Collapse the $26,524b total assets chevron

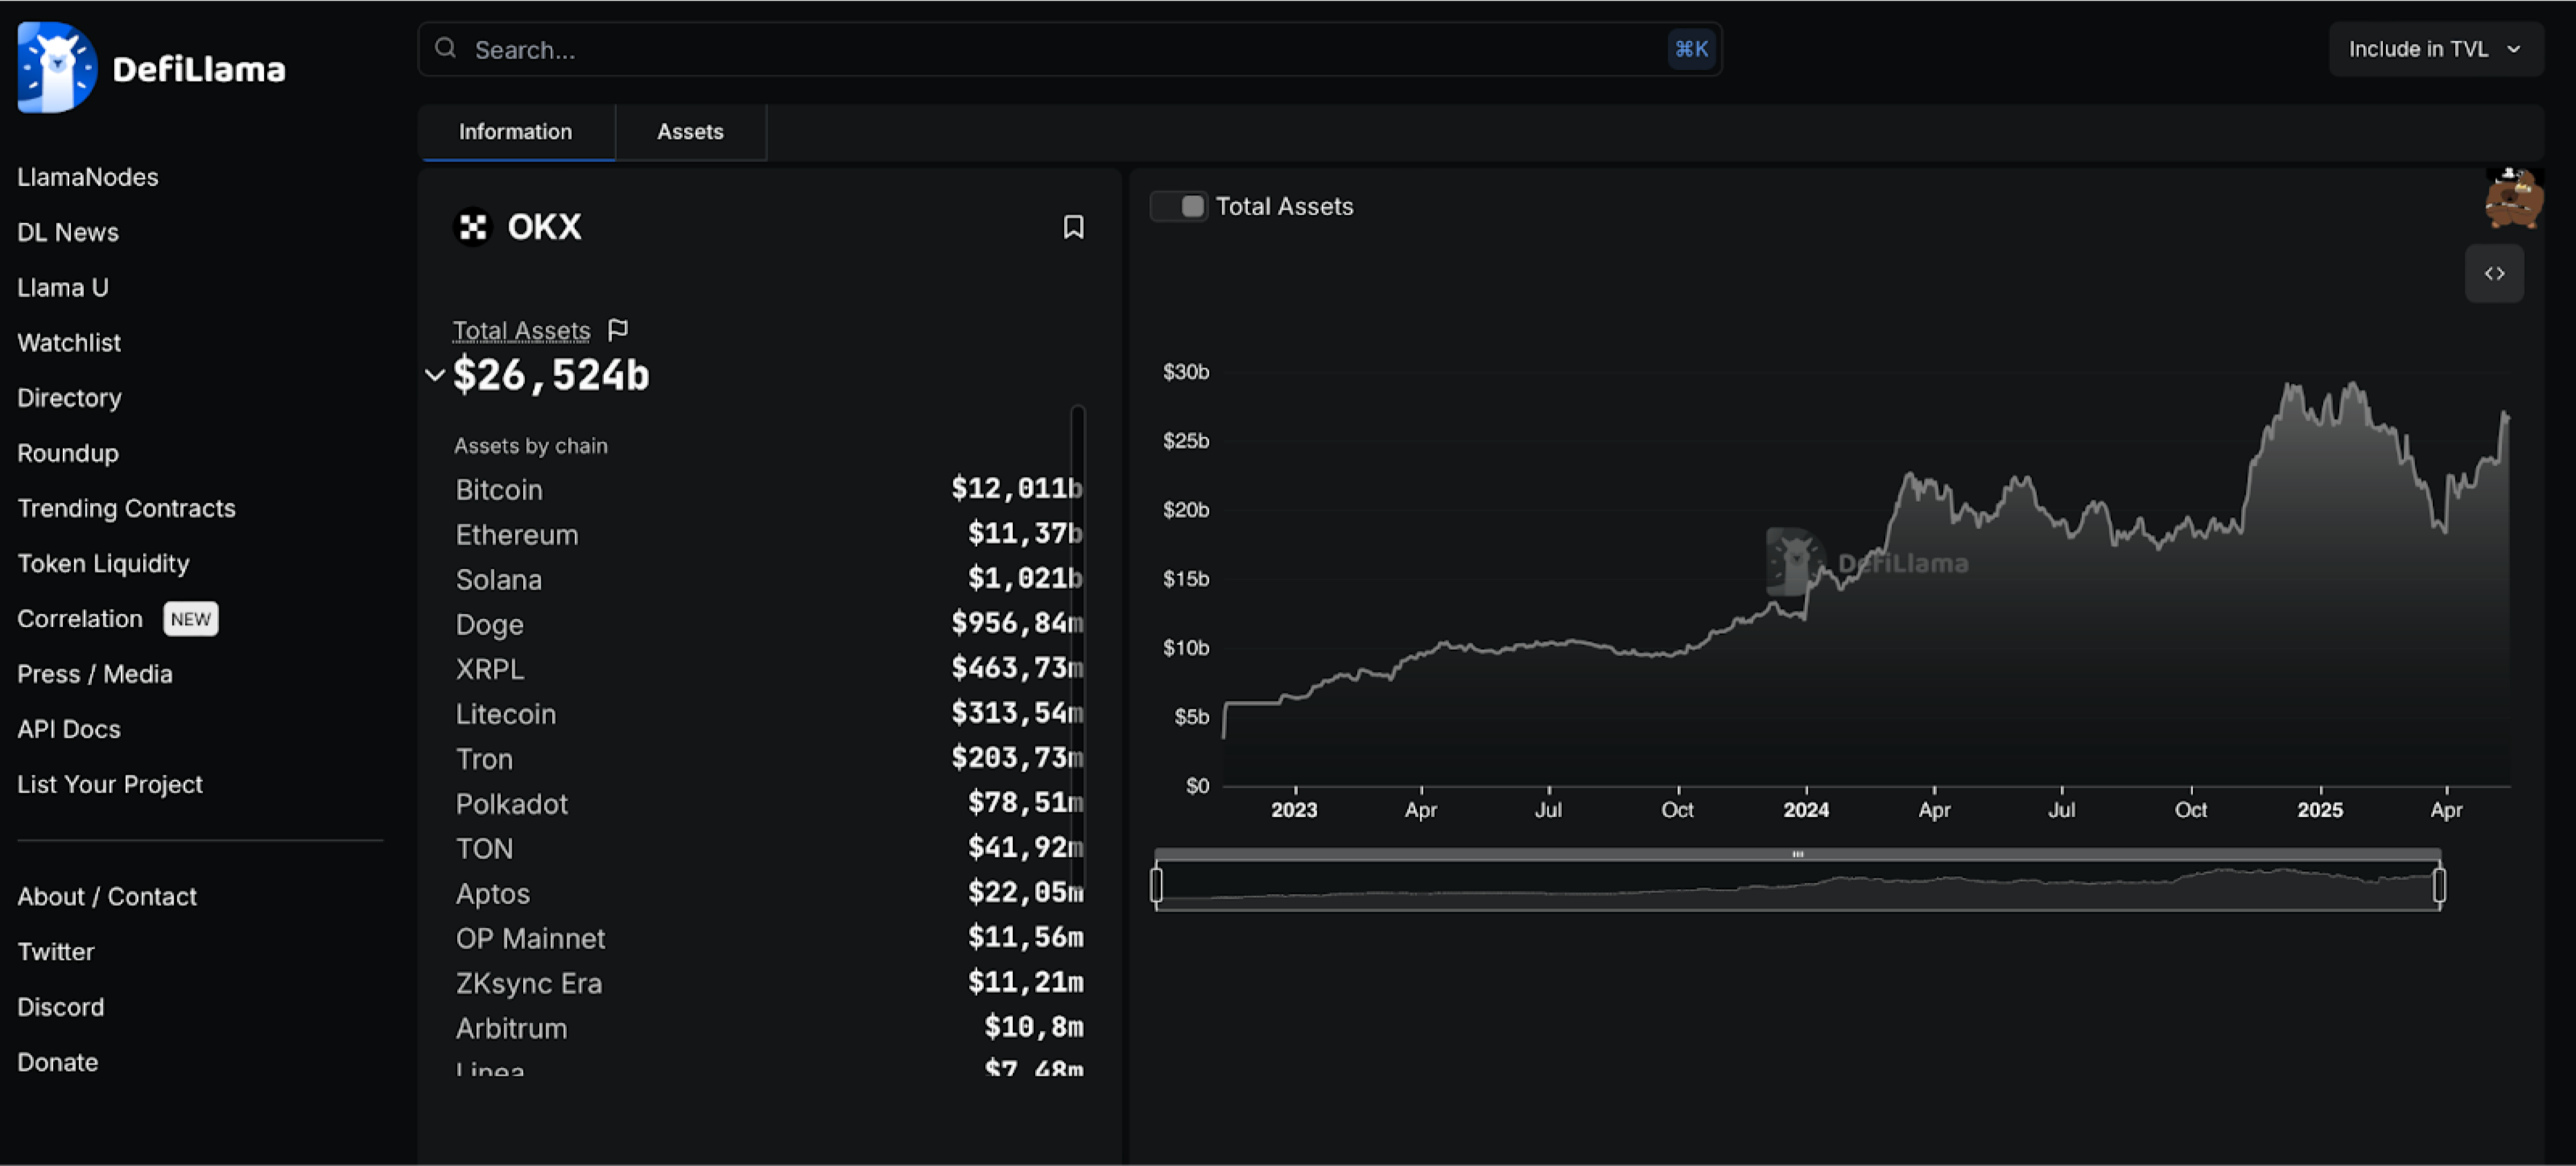[x=434, y=375]
